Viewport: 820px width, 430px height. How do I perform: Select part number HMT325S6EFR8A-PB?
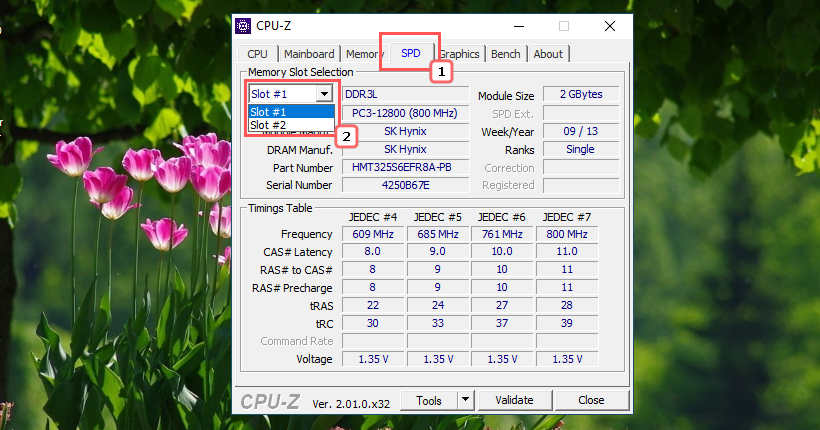tap(406, 167)
